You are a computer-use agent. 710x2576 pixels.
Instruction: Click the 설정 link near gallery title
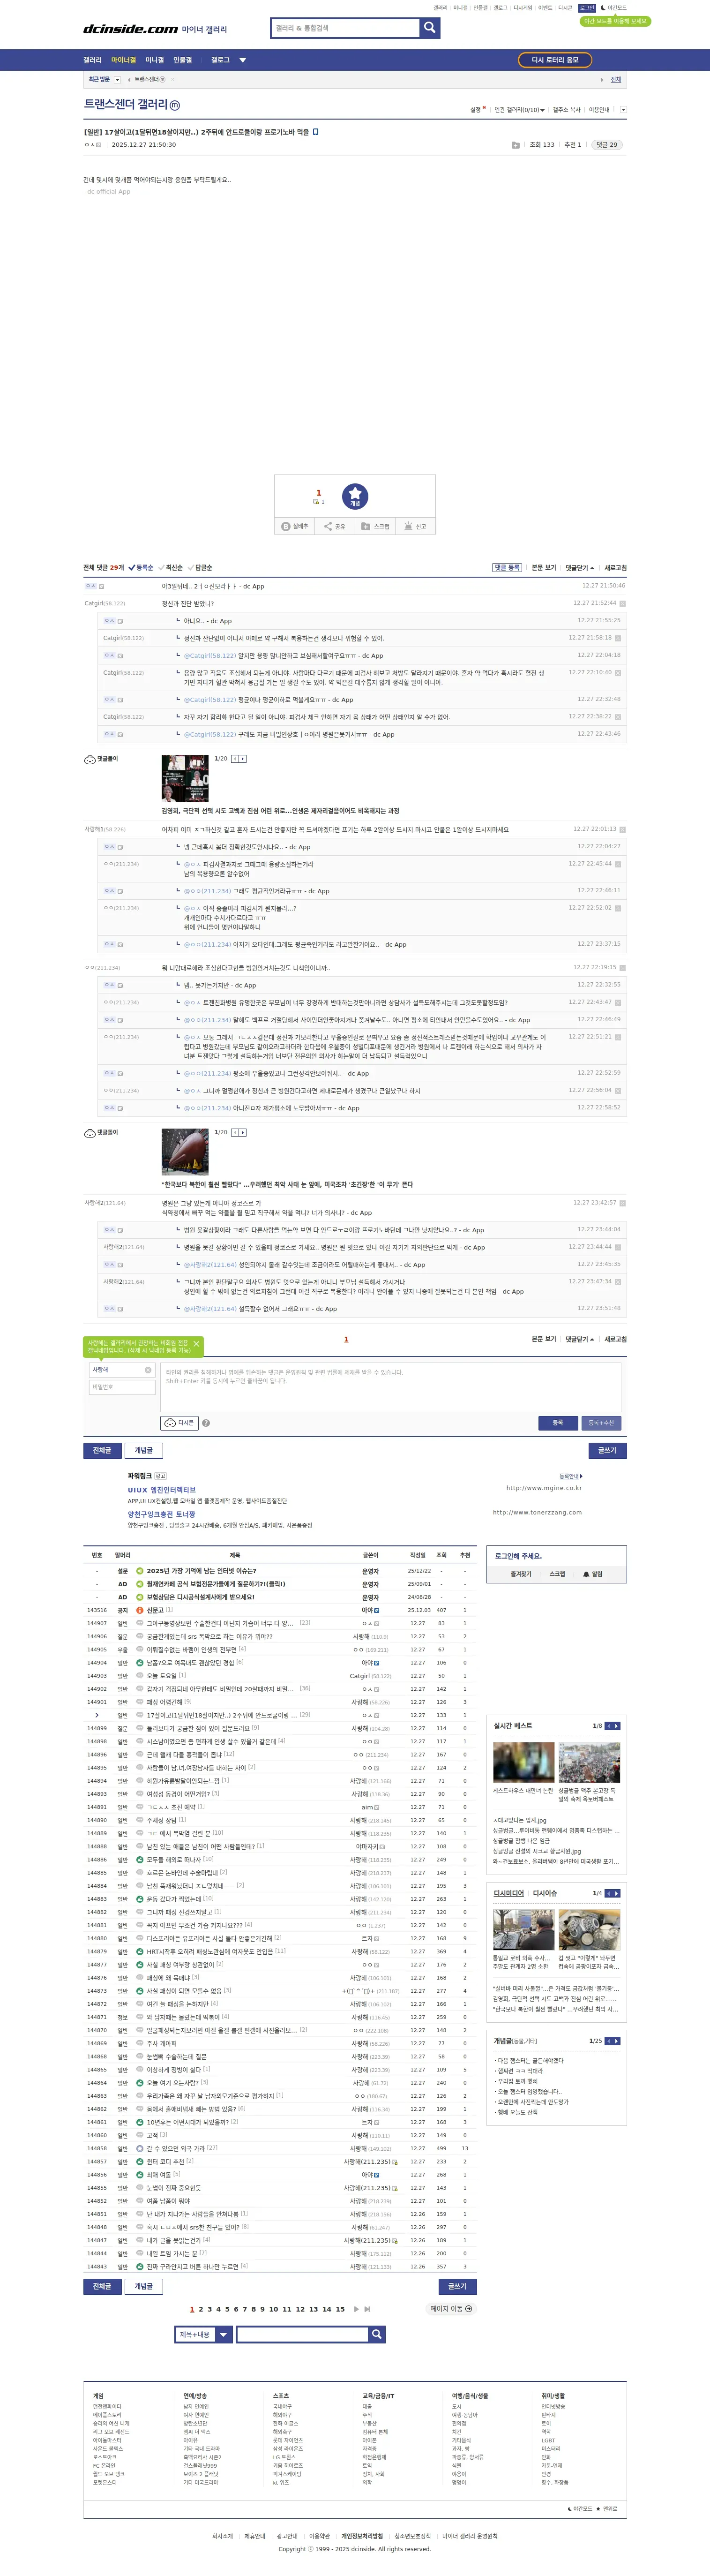(x=477, y=110)
